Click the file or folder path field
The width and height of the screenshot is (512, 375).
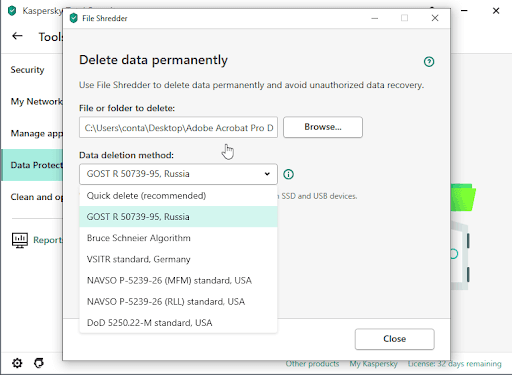(x=178, y=127)
